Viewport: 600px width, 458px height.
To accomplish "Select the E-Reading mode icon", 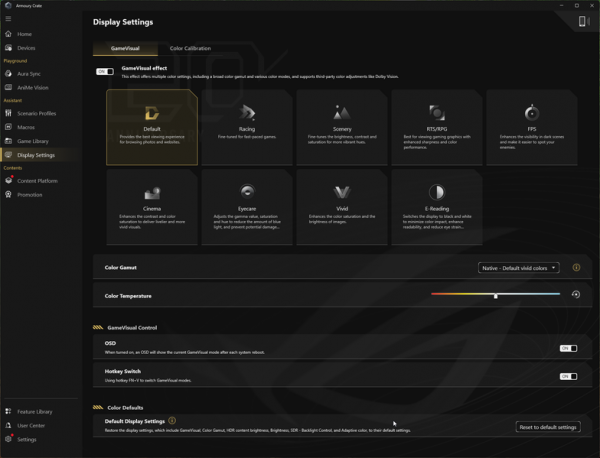I will [x=437, y=192].
